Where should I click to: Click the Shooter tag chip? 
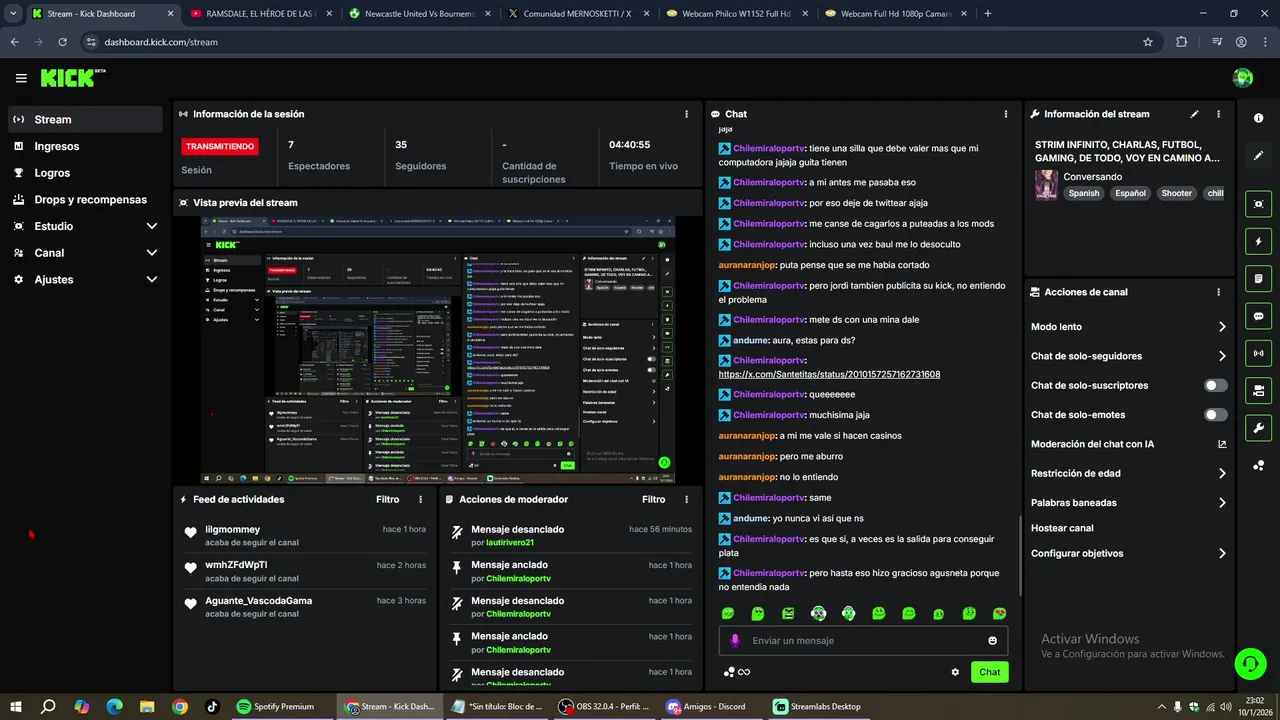coord(1176,193)
